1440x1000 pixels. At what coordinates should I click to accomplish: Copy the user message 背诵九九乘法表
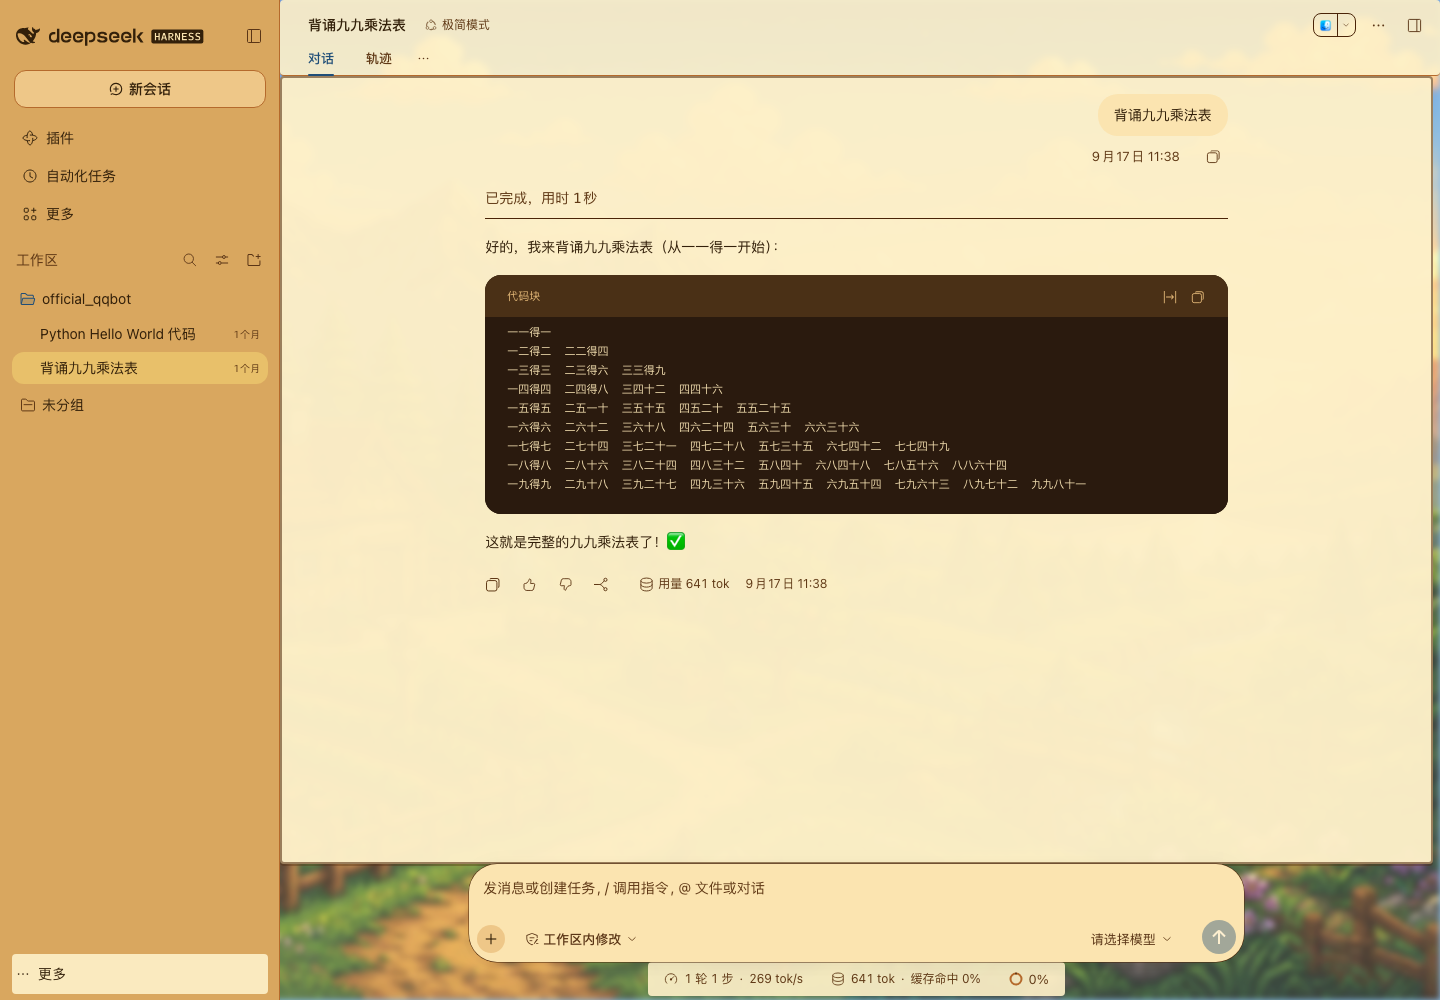point(1213,157)
